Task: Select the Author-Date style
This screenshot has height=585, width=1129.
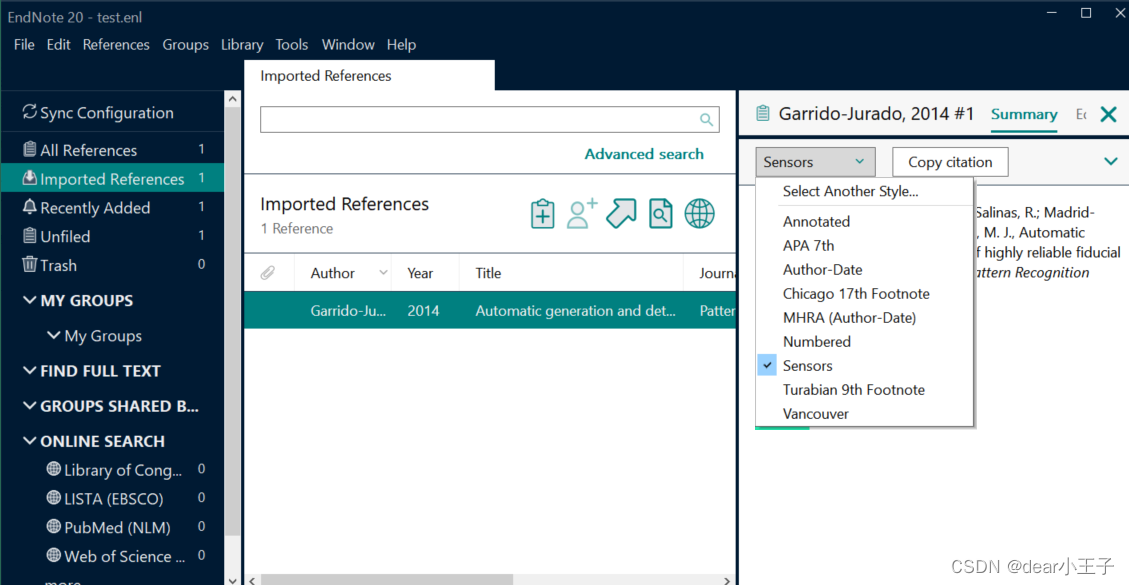Action: pos(822,269)
